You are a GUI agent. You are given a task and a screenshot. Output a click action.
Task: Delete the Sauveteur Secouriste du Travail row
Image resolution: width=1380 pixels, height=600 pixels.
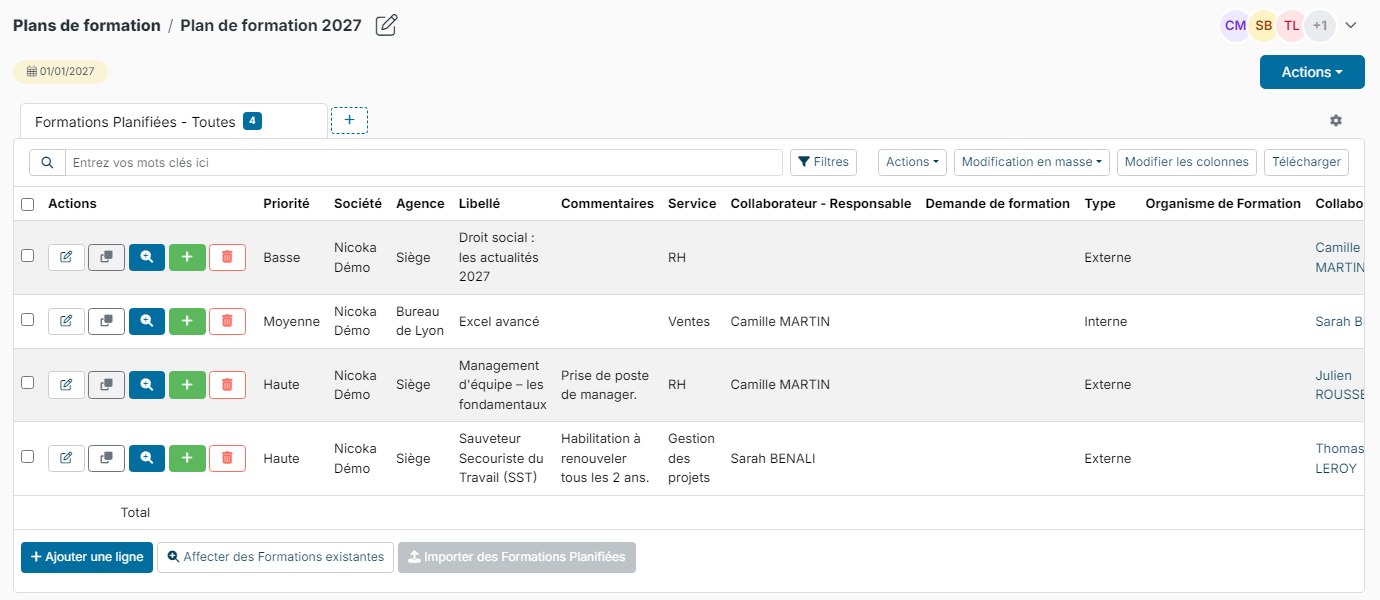pos(227,458)
